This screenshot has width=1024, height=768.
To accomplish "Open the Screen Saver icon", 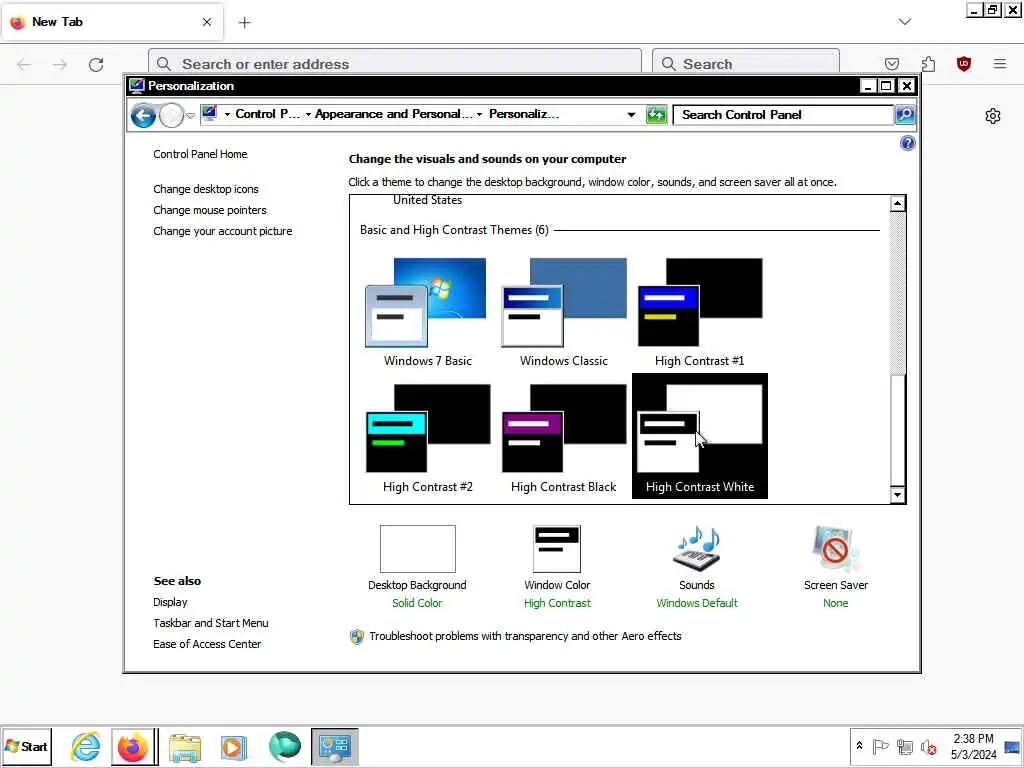I will [x=835, y=549].
